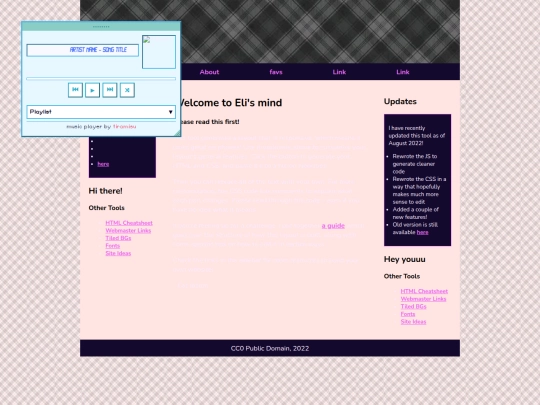The height and width of the screenshot is (405, 540).
Task: Open the 'here' link in the left dark box
Action: tap(103, 164)
